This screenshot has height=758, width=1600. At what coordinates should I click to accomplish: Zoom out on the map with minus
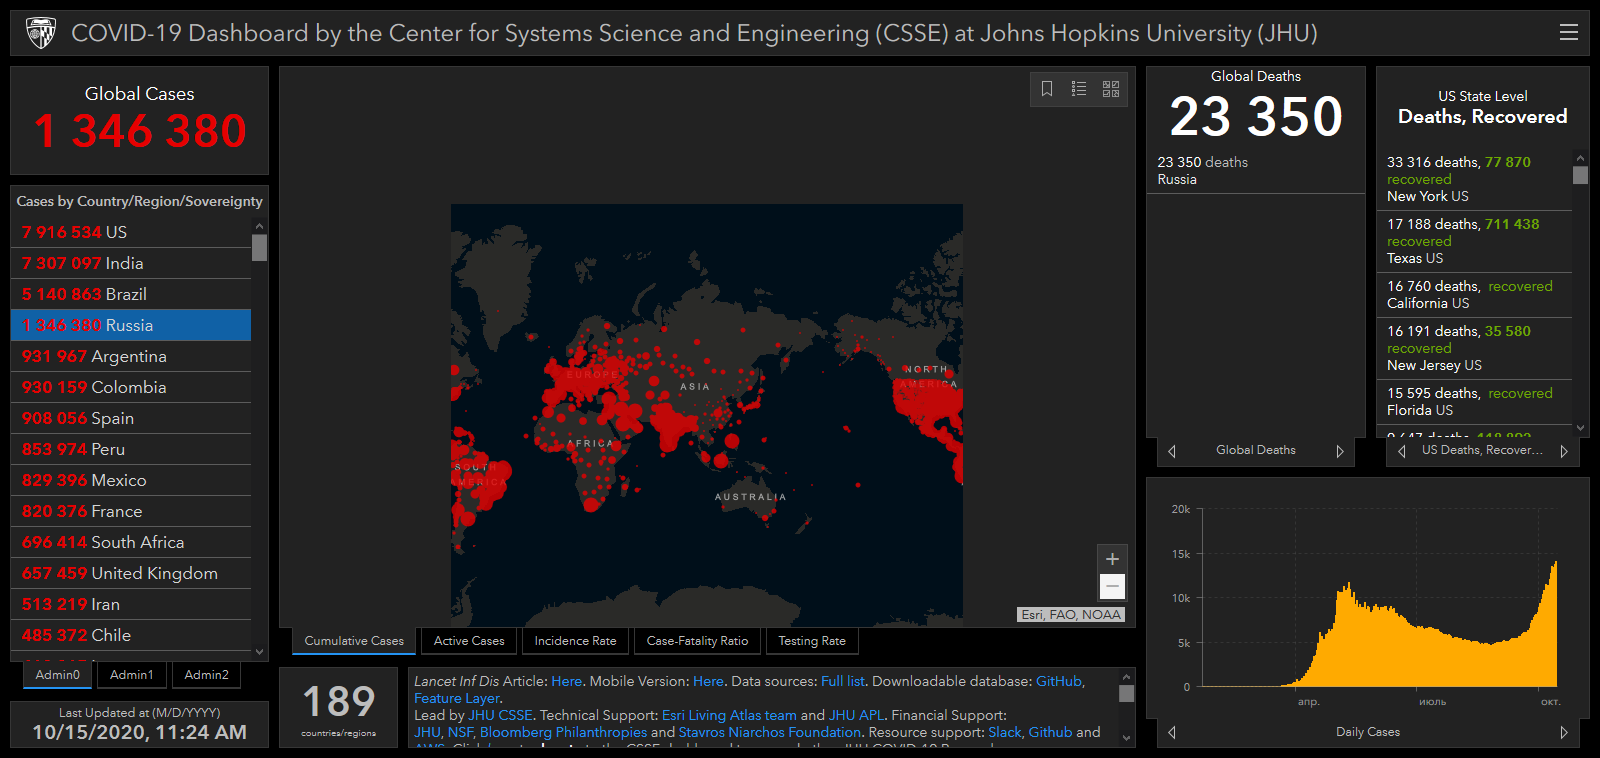[x=1112, y=586]
